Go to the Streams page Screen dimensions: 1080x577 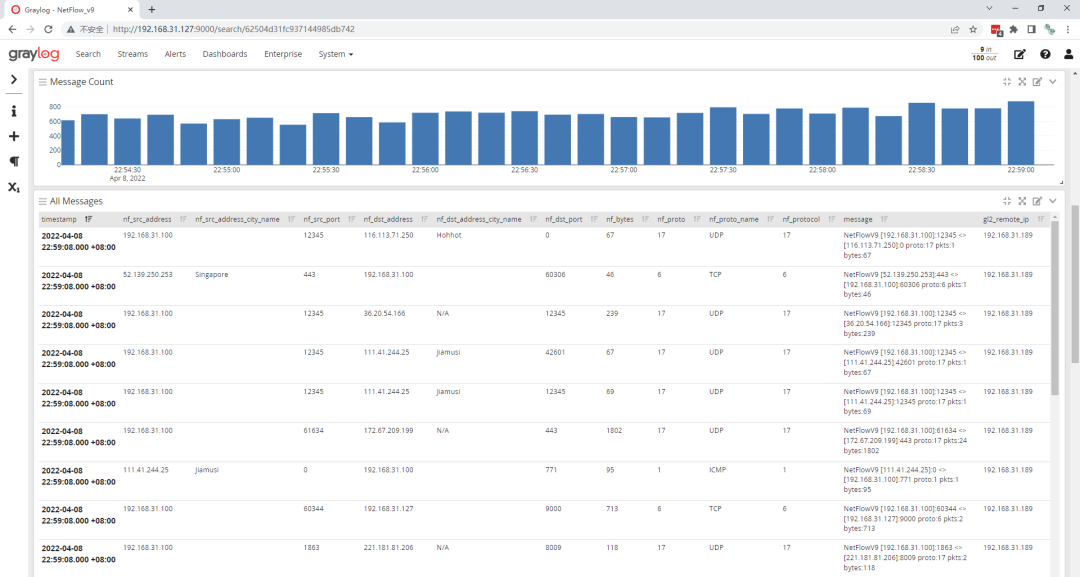(x=132, y=54)
